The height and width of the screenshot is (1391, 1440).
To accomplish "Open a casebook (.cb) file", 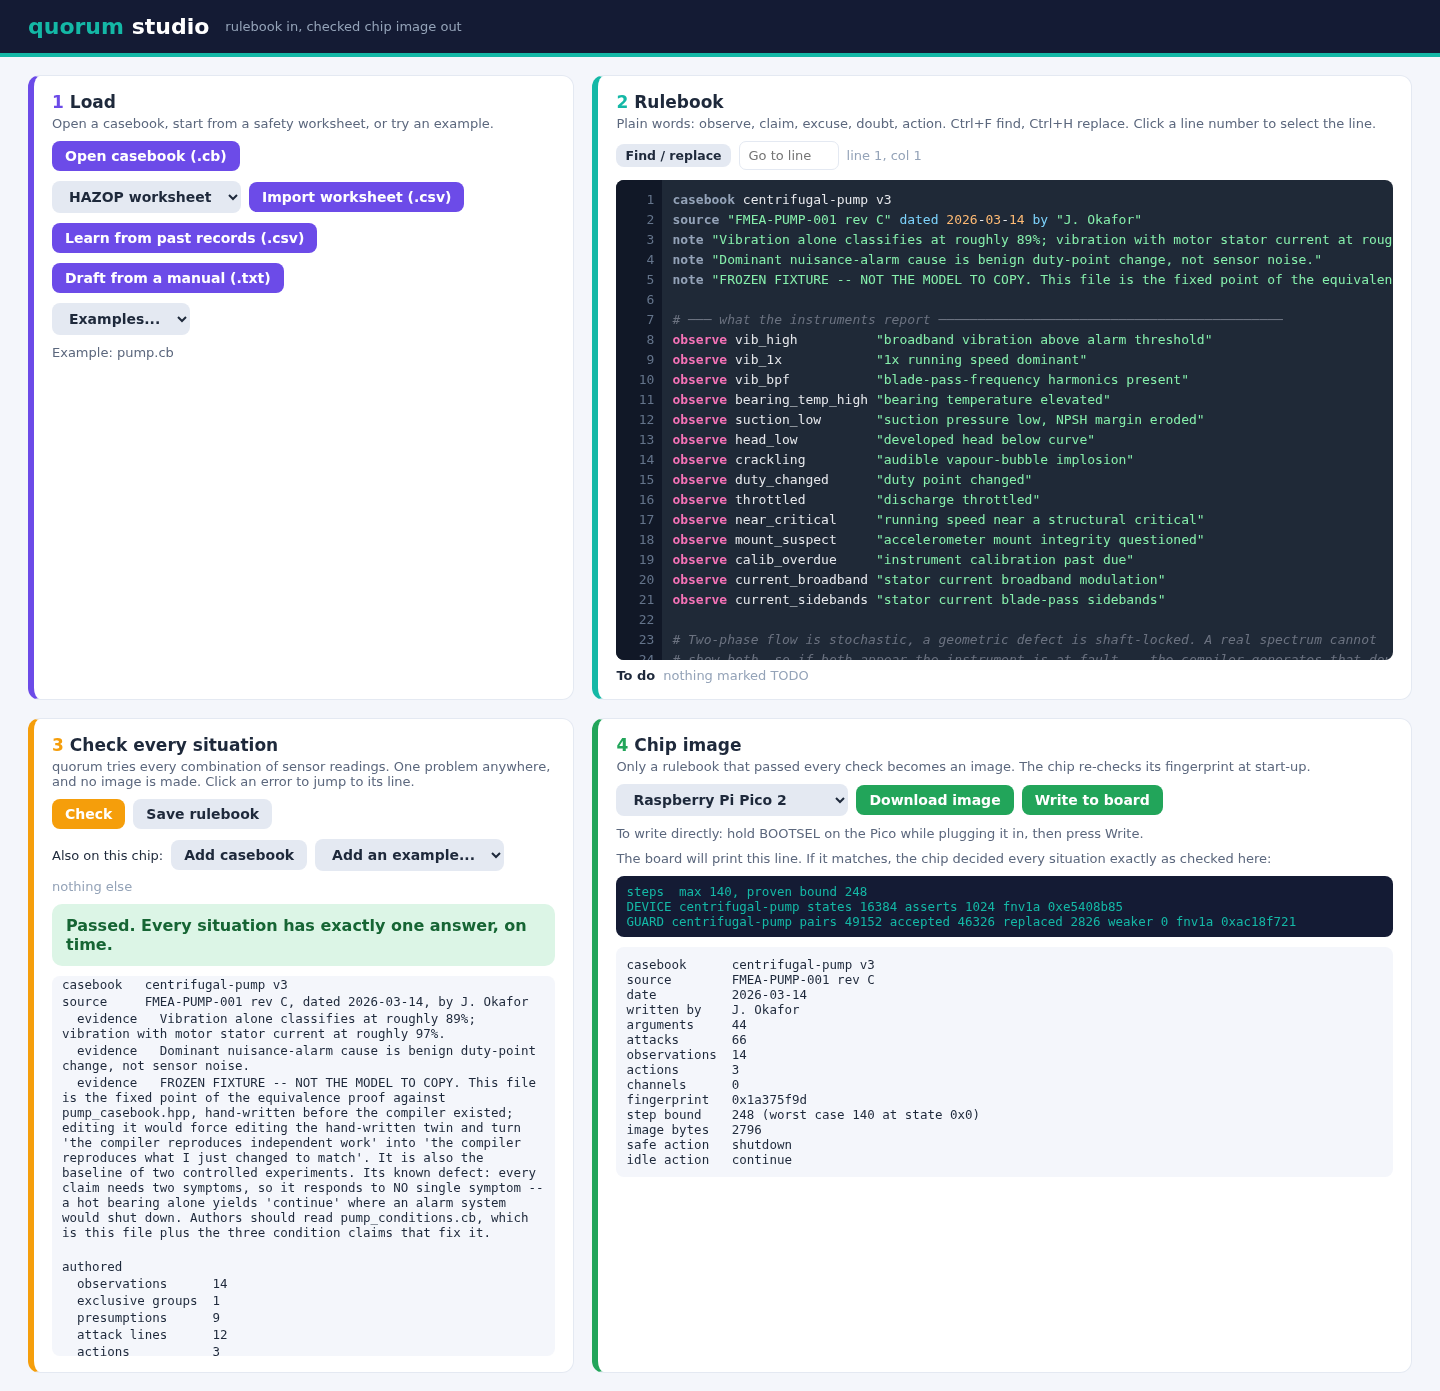I will (x=146, y=156).
